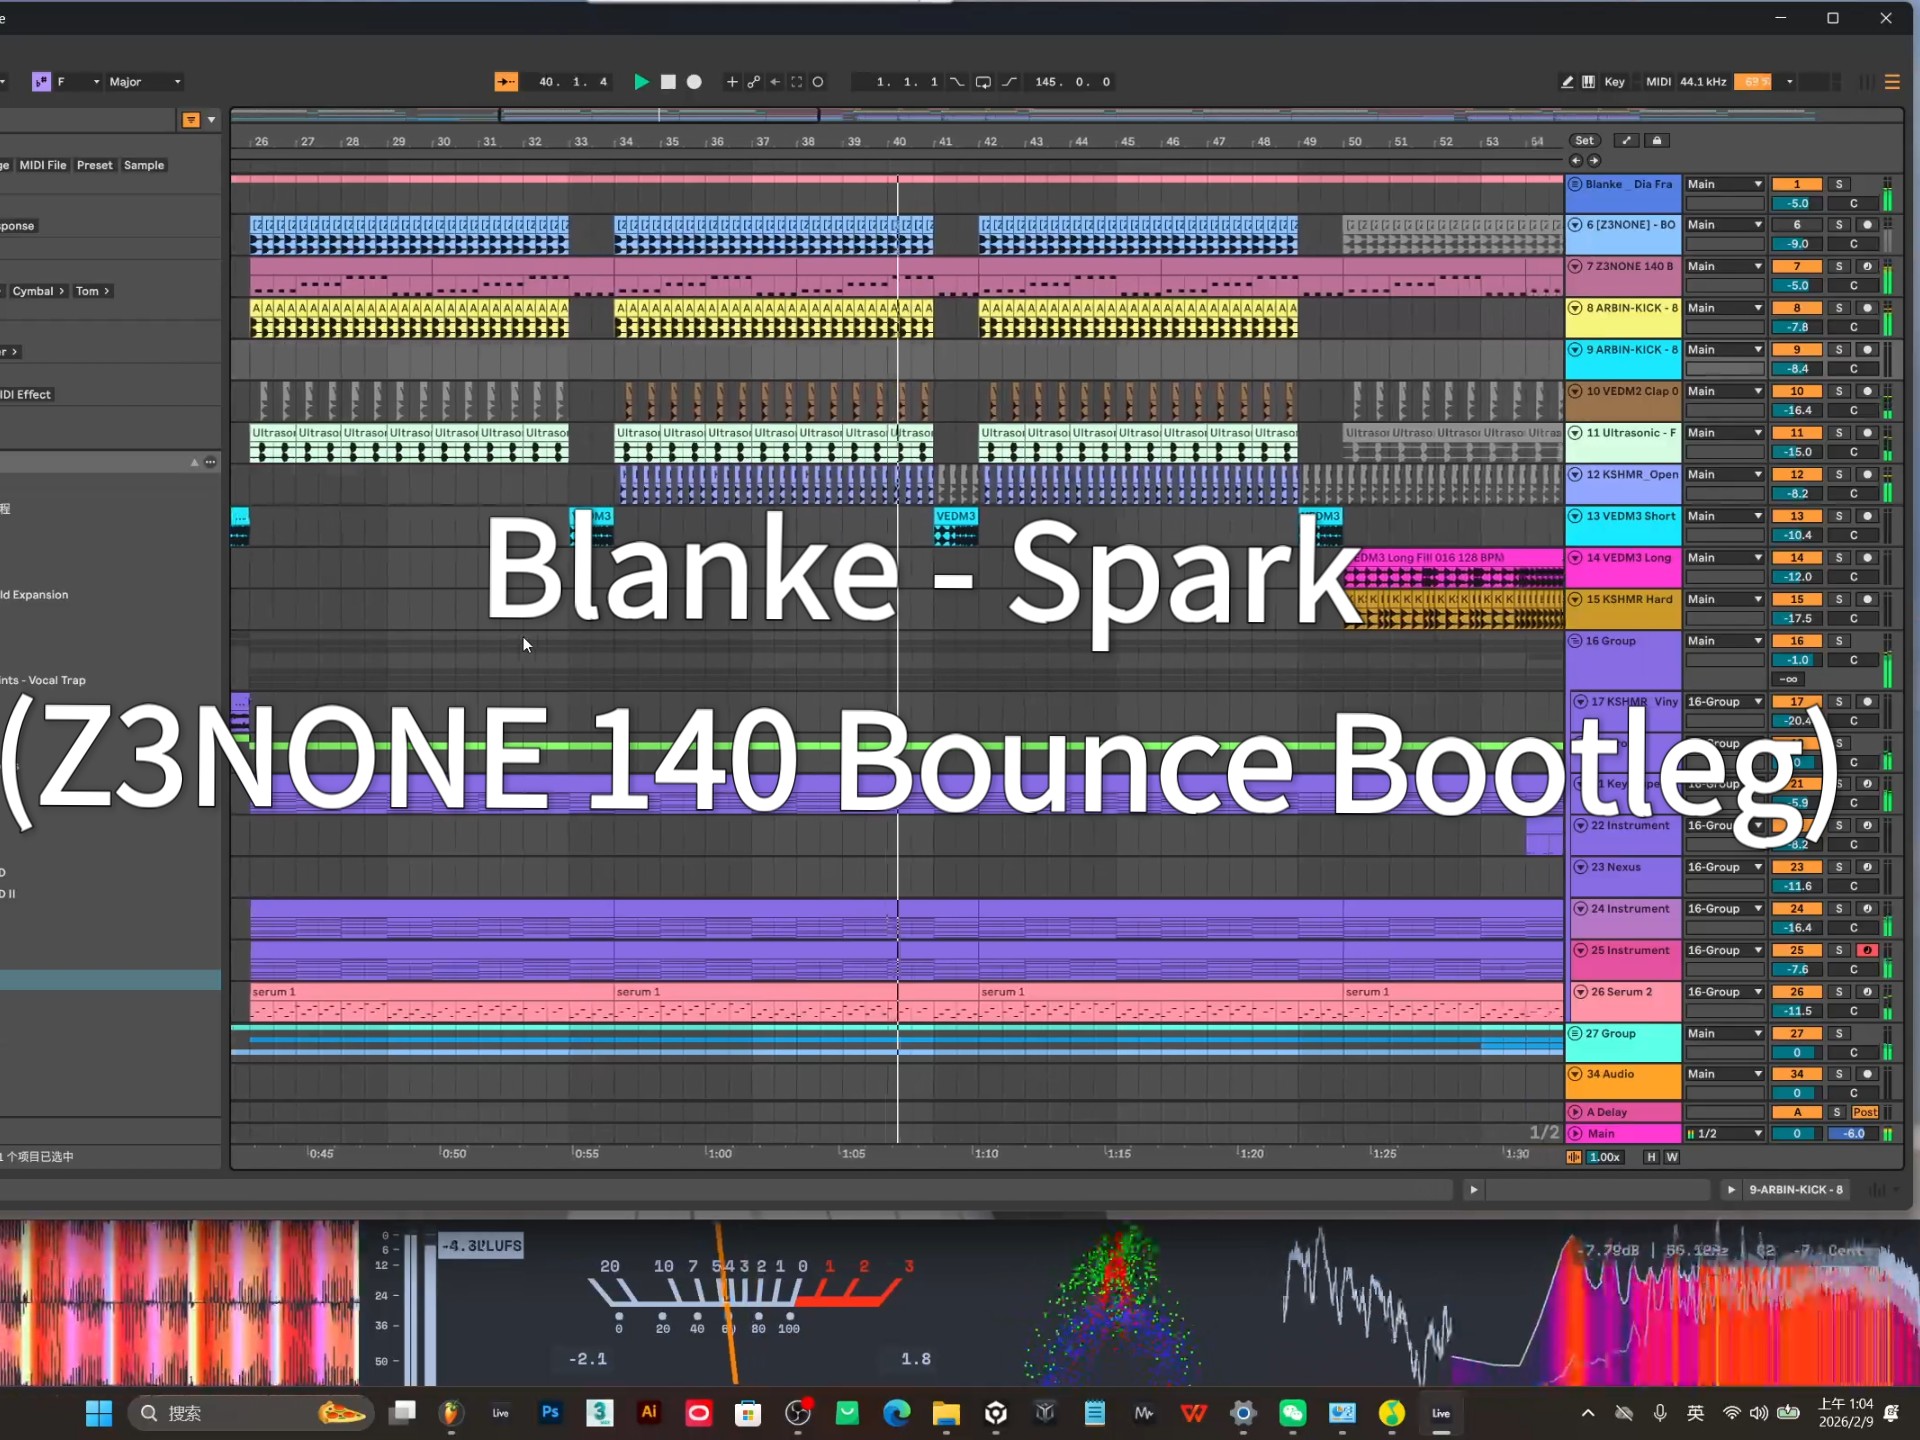The image size is (1920, 1440).
Task: Toggle the Punch-In switch icon
Action: pos(958,82)
